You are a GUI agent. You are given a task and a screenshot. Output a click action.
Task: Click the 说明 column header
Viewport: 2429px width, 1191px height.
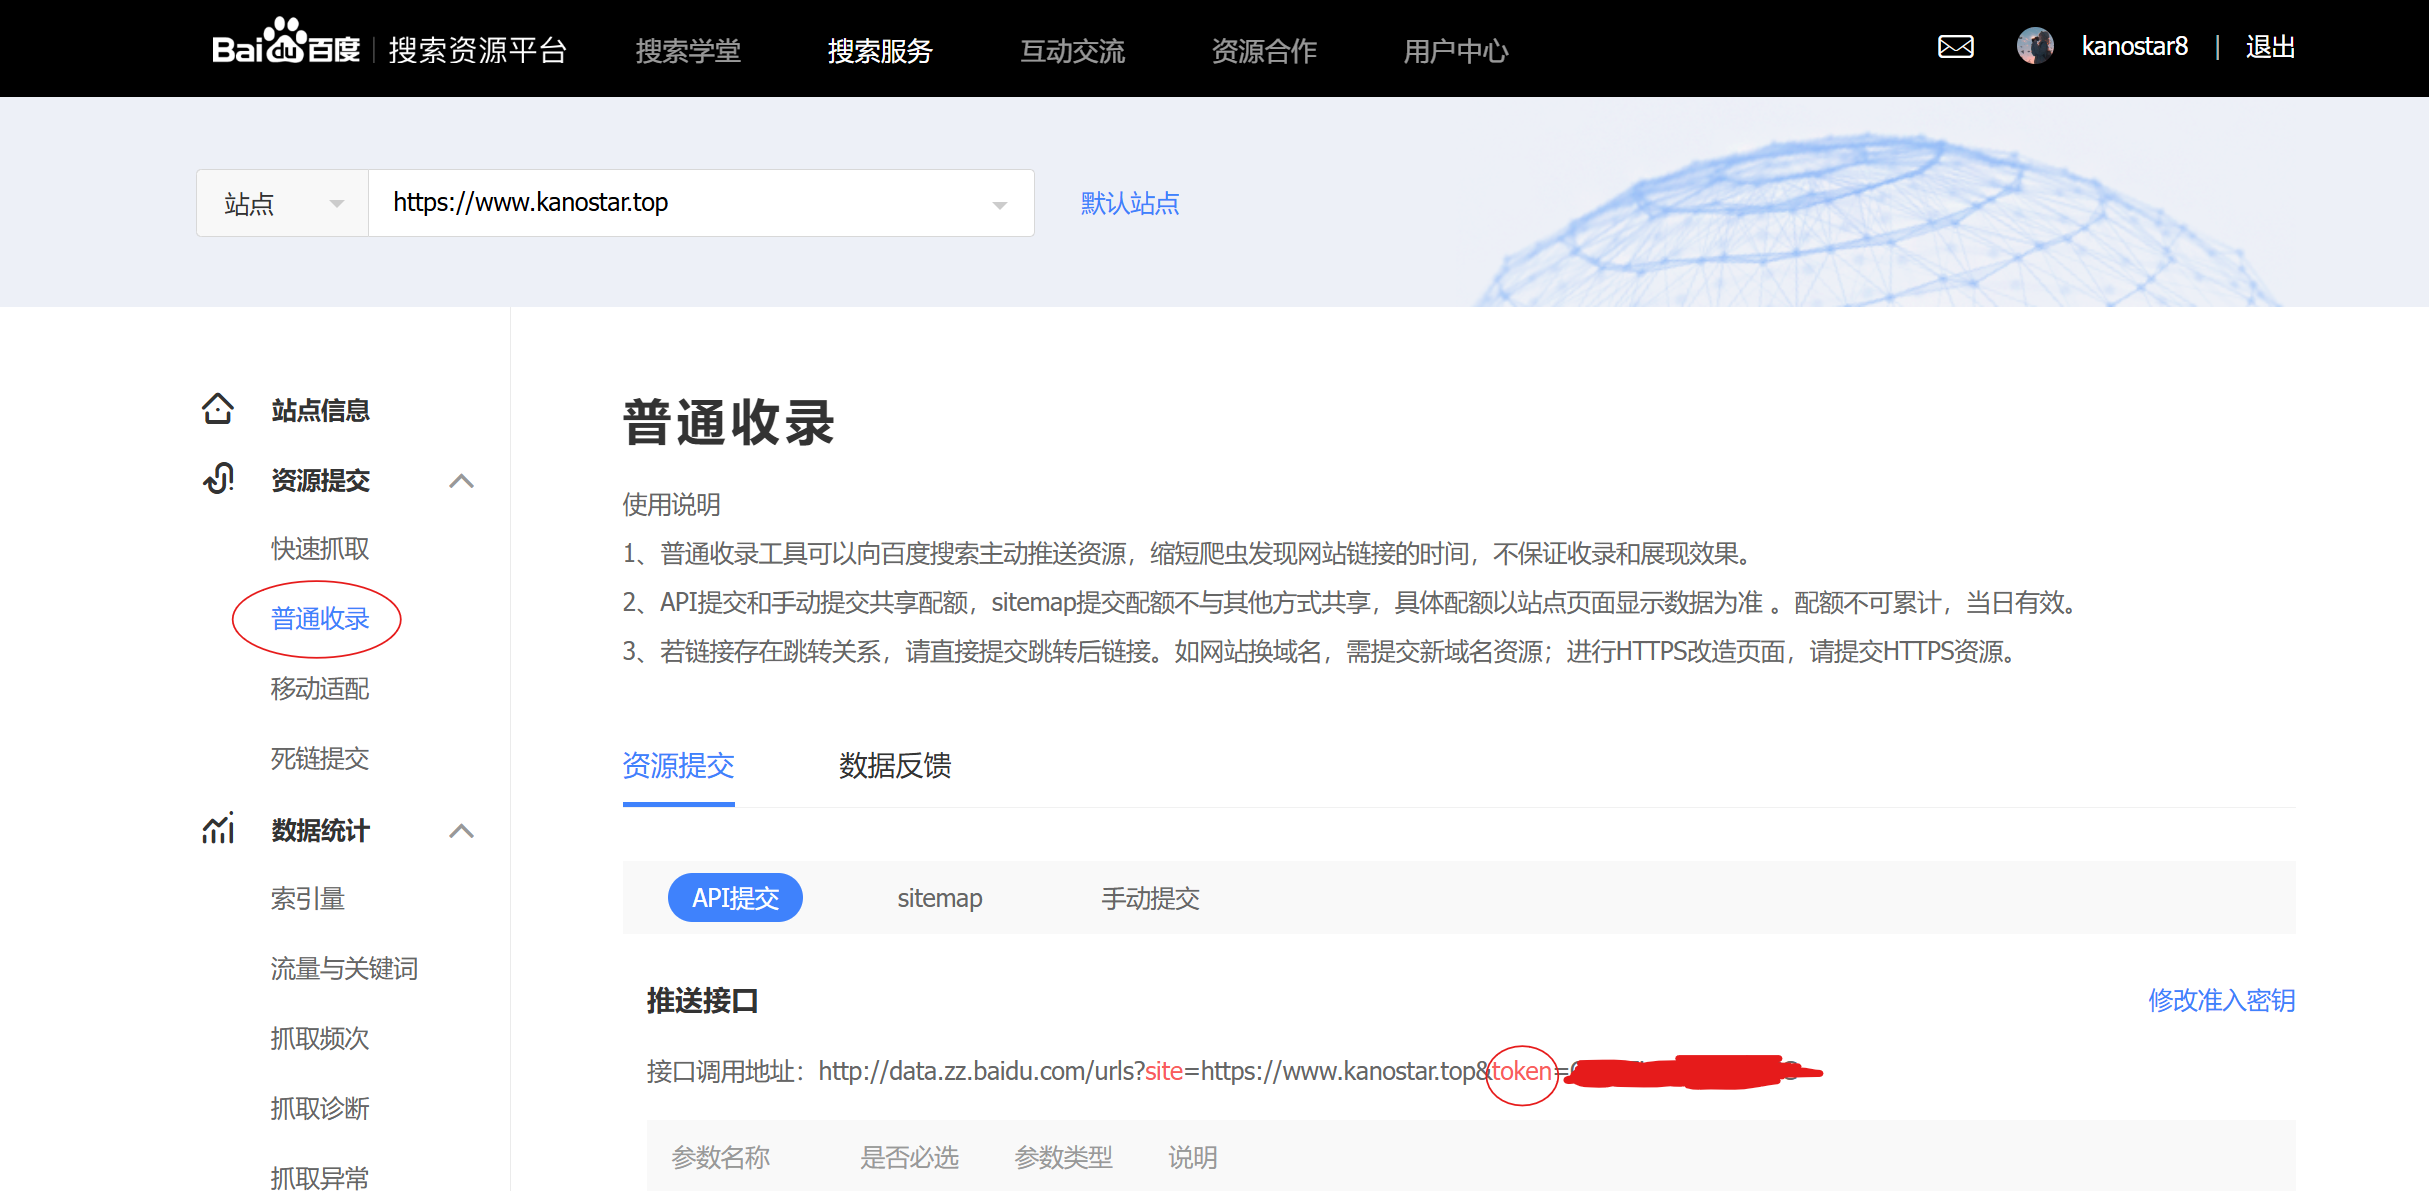coord(1193,1157)
